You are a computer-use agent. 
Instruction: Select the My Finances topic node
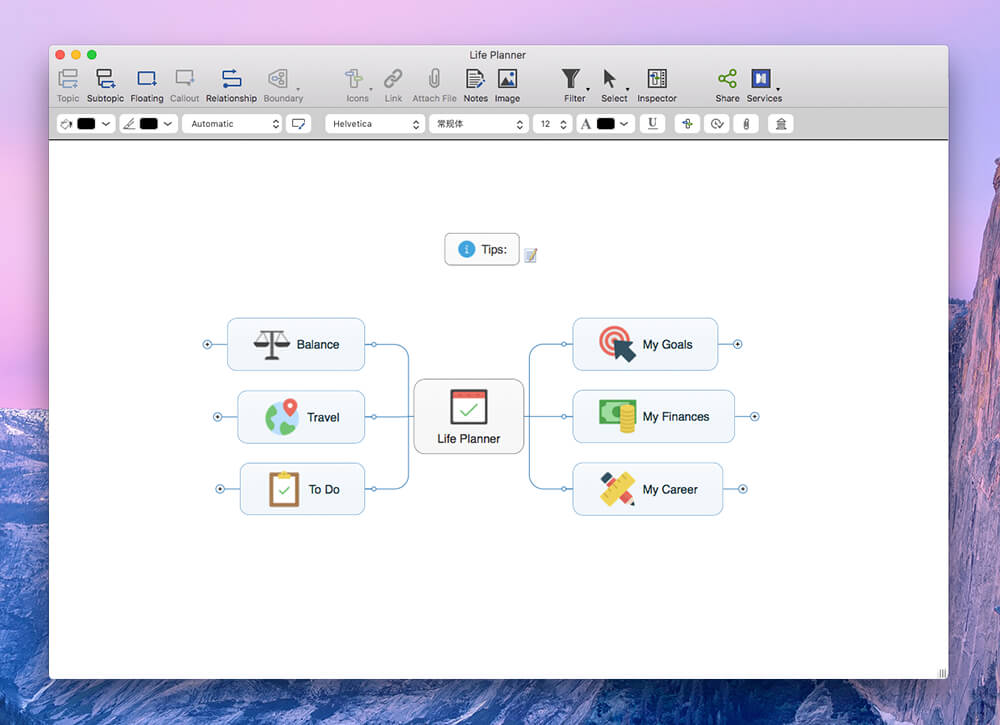pyautogui.click(x=654, y=416)
